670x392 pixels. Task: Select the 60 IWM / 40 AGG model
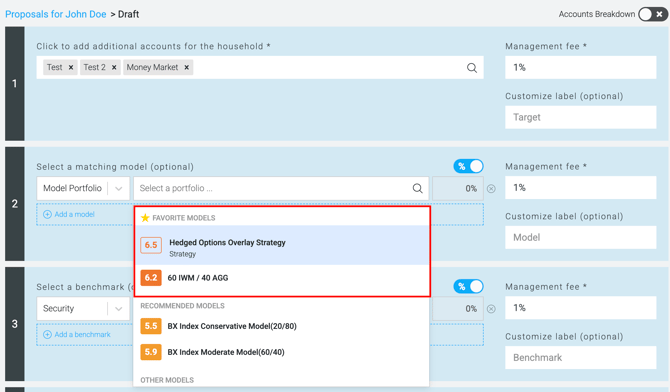(x=282, y=278)
